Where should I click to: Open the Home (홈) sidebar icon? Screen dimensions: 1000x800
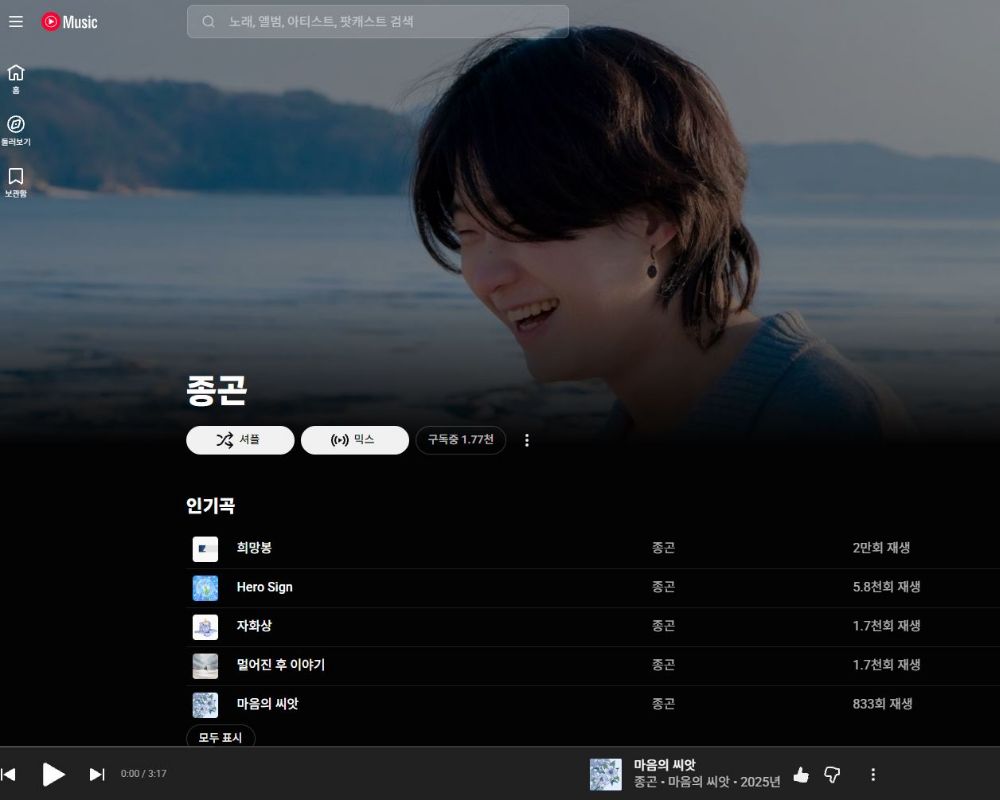pyautogui.click(x=16, y=79)
